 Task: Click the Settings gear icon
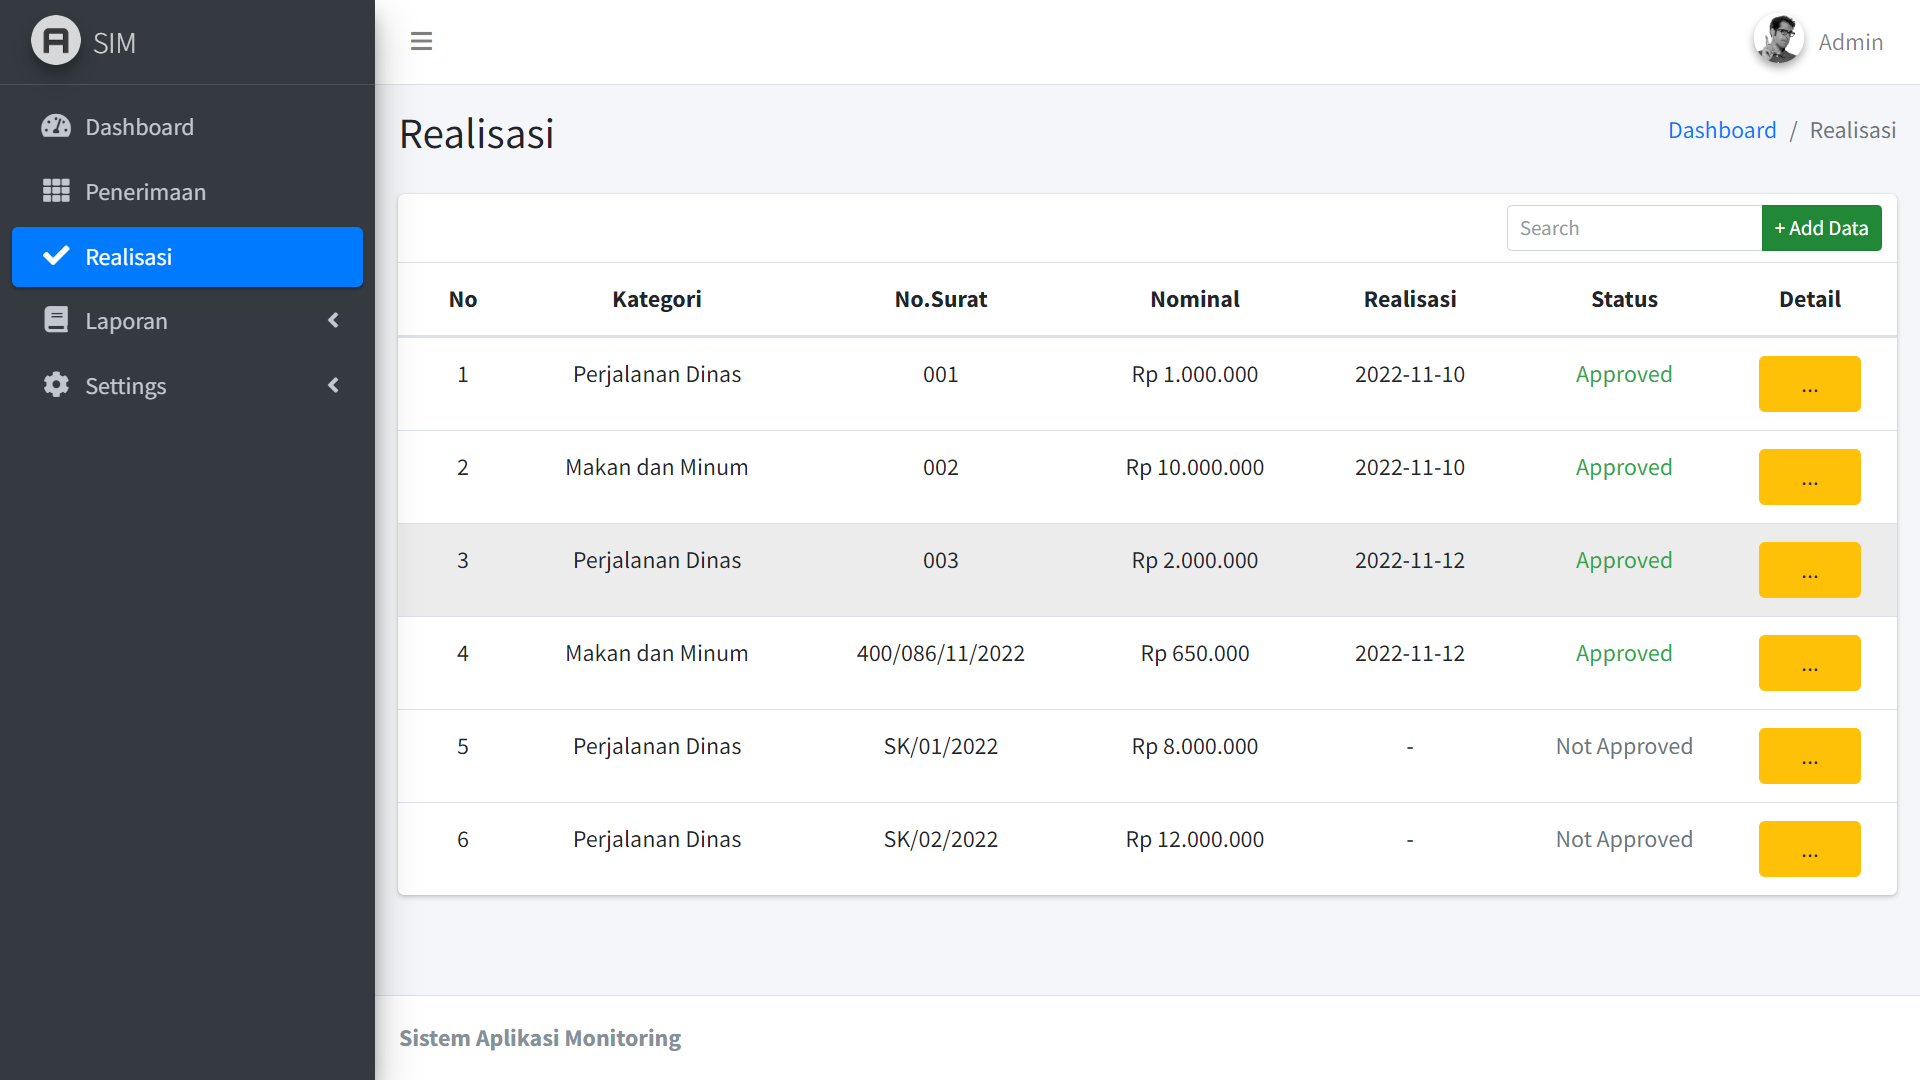pos(56,385)
